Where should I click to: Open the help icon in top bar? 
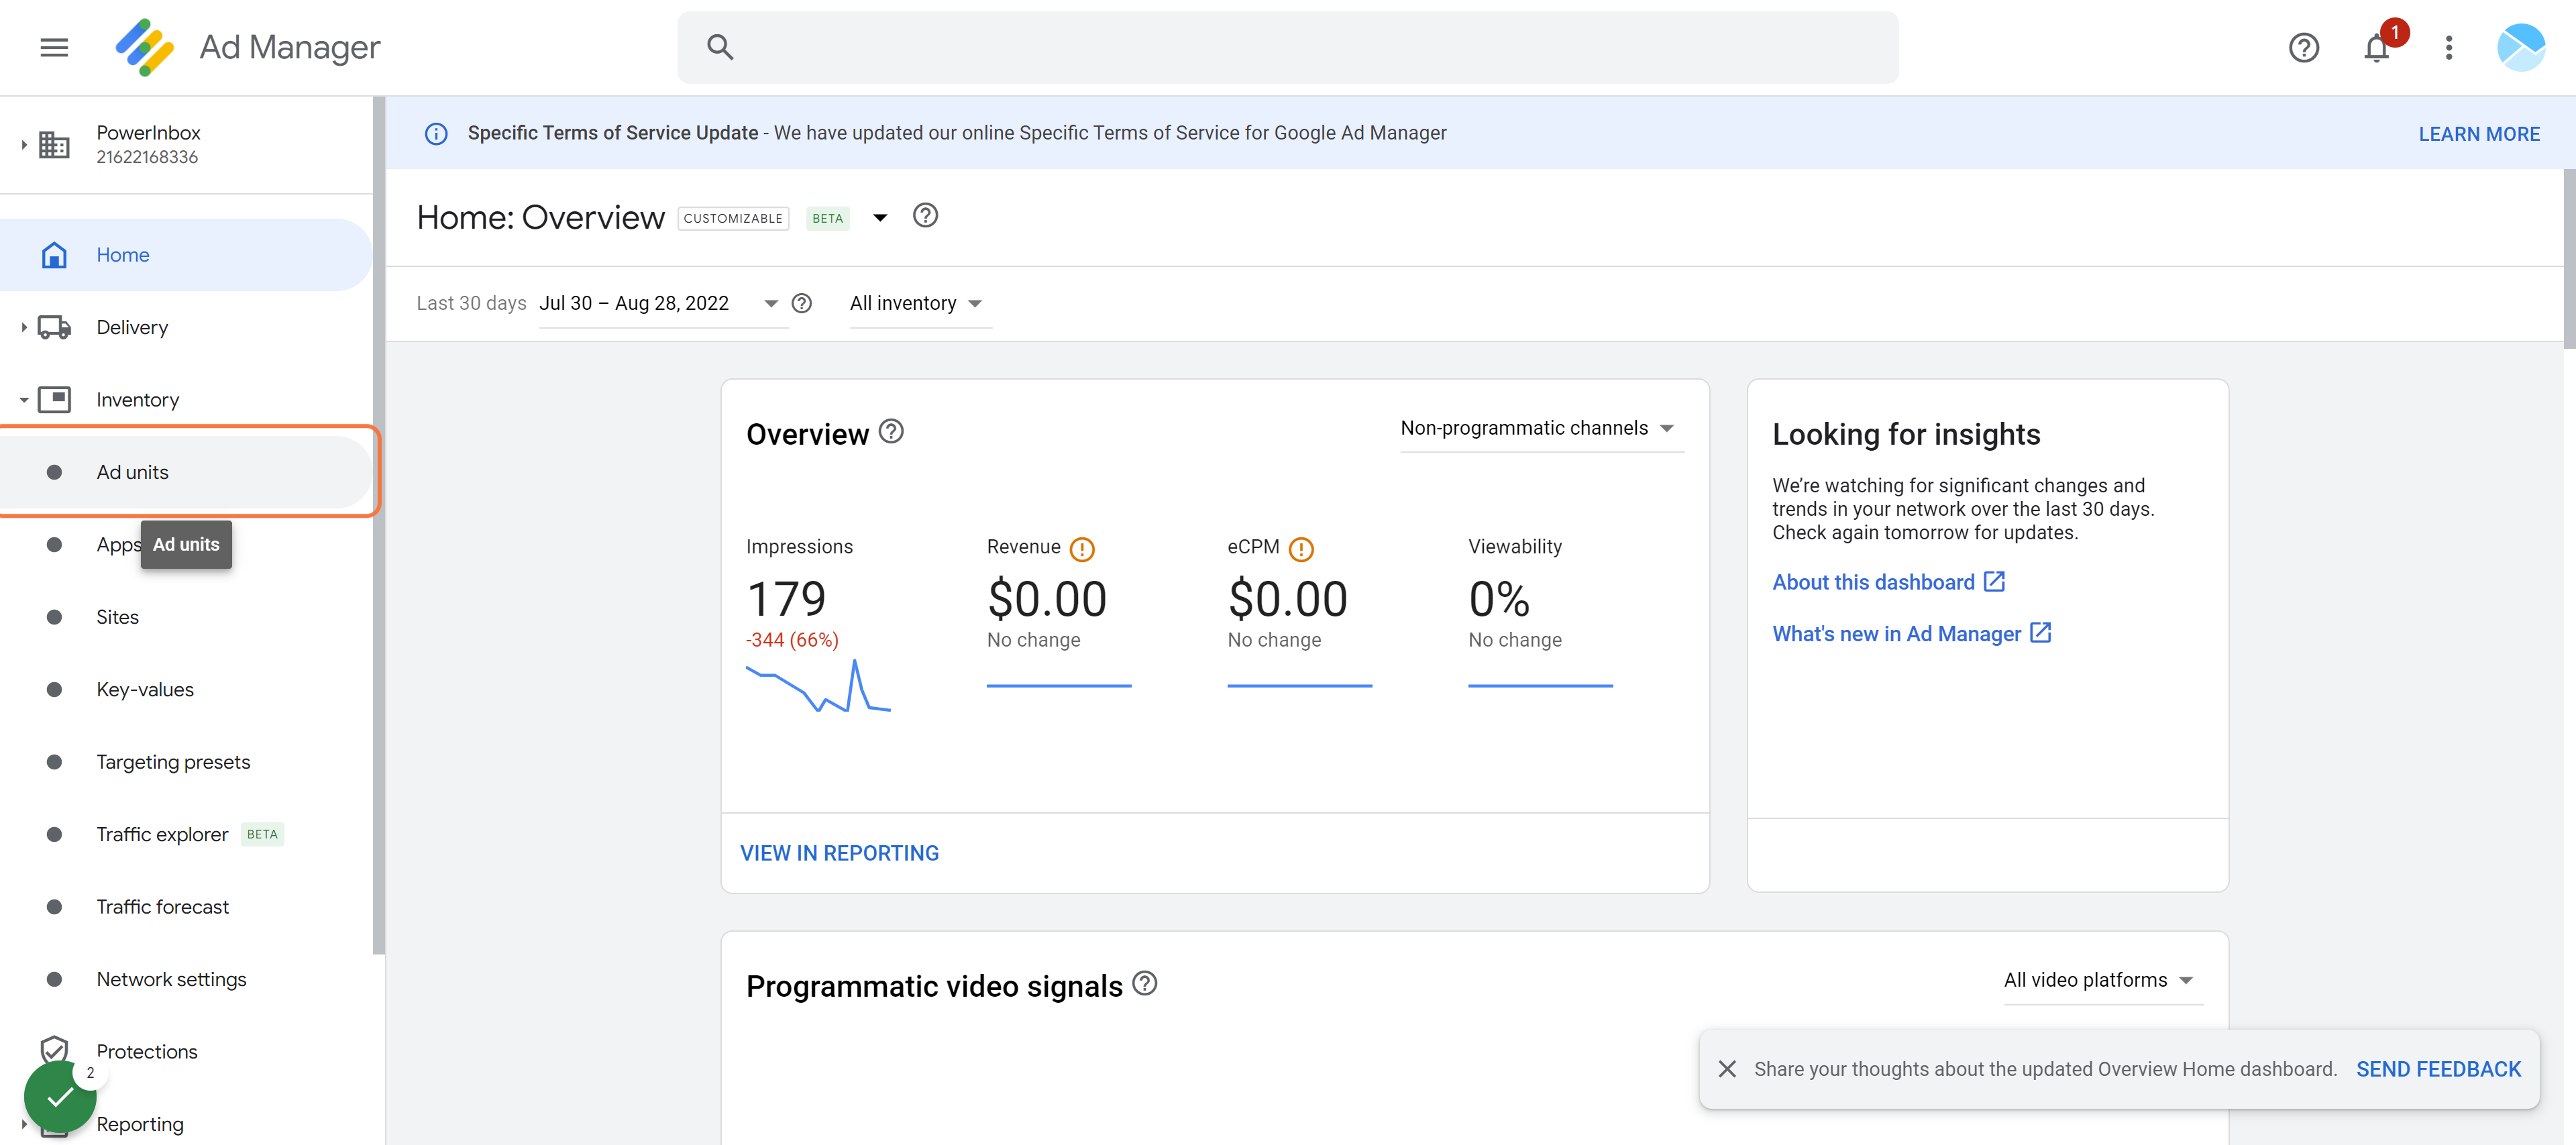click(2303, 47)
